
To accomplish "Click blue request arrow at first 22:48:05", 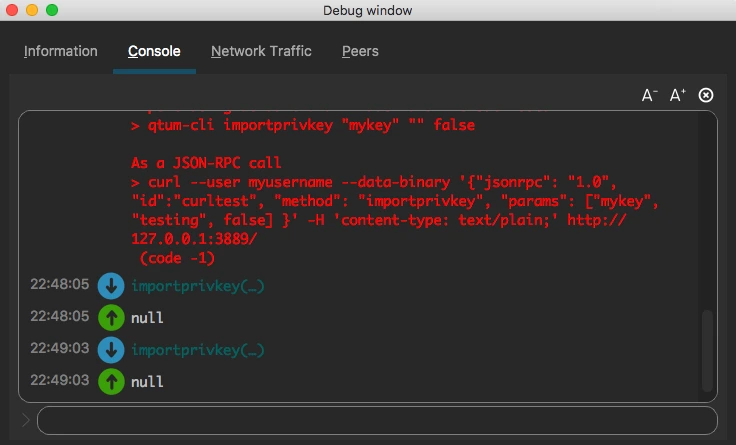I will [x=110, y=286].
